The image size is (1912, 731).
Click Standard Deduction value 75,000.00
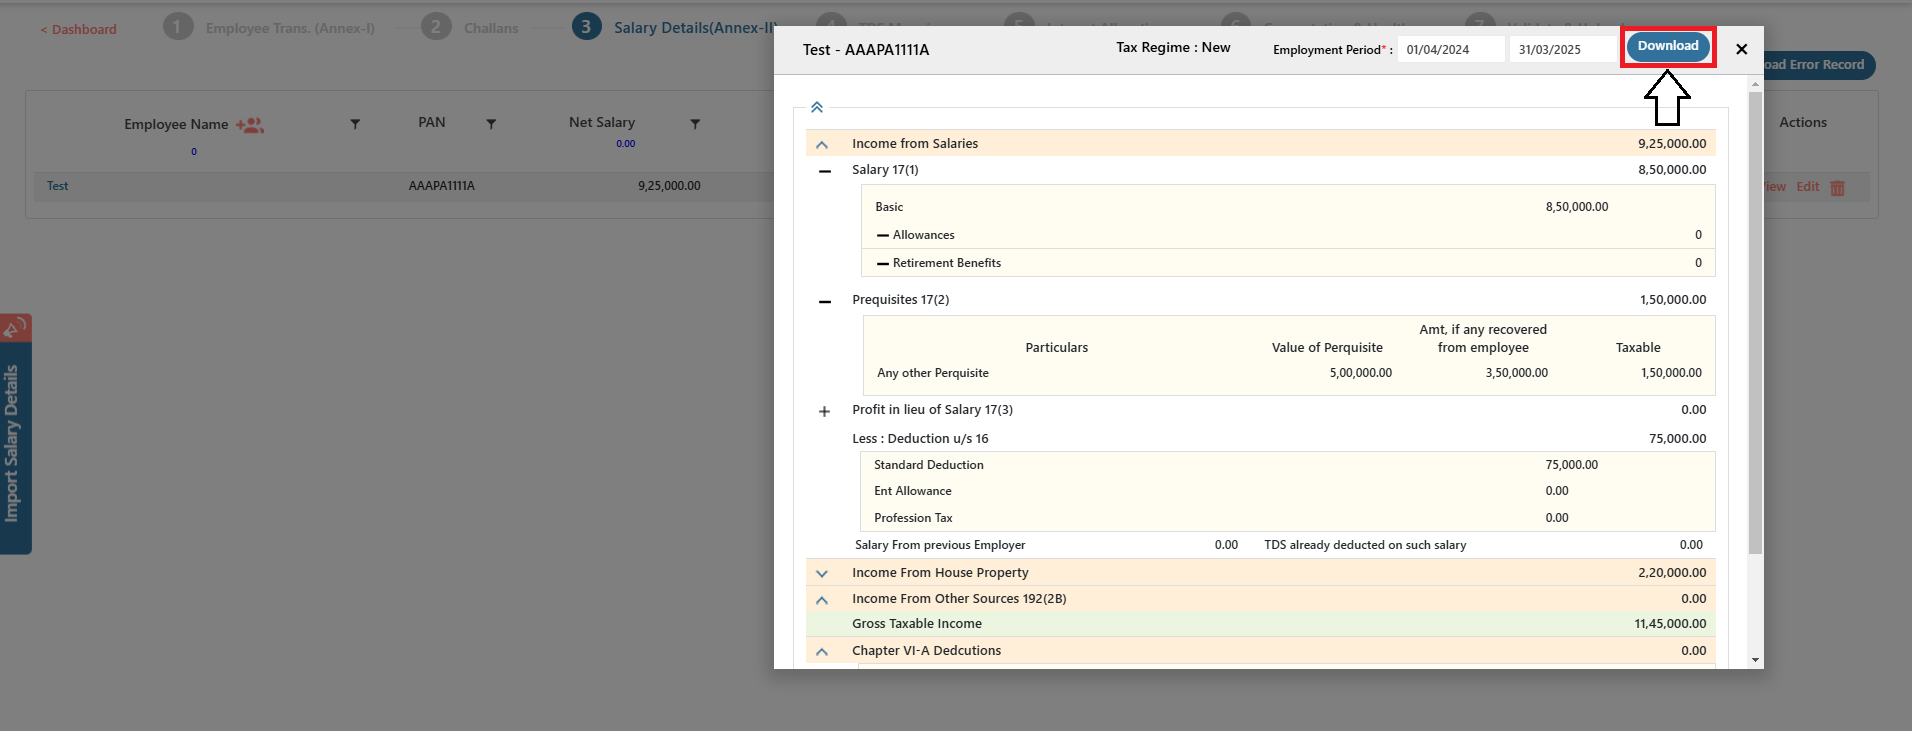tap(1571, 465)
